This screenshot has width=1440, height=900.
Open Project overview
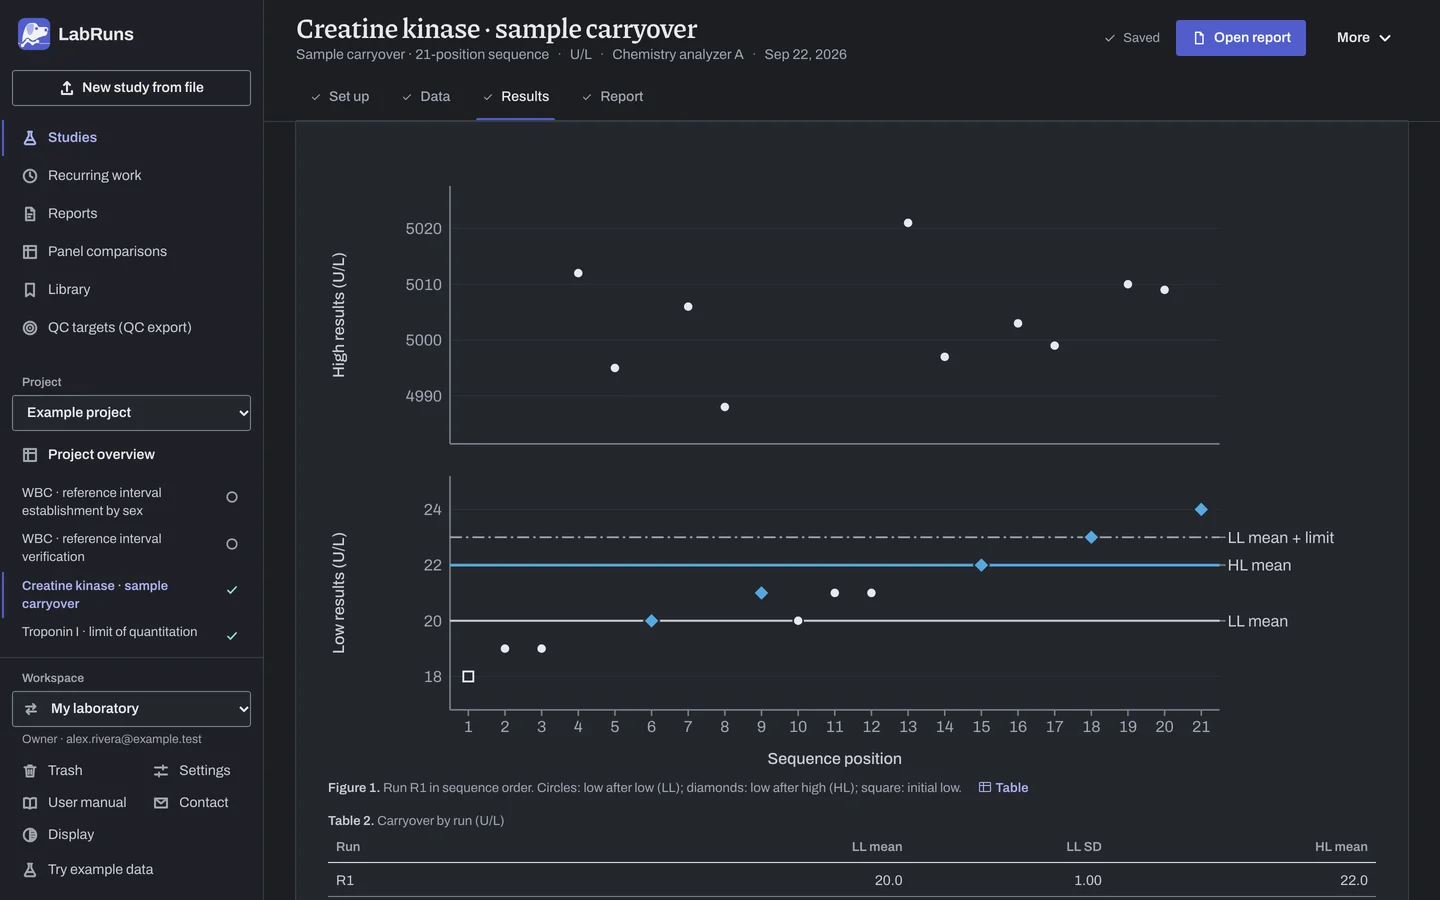[132, 455]
